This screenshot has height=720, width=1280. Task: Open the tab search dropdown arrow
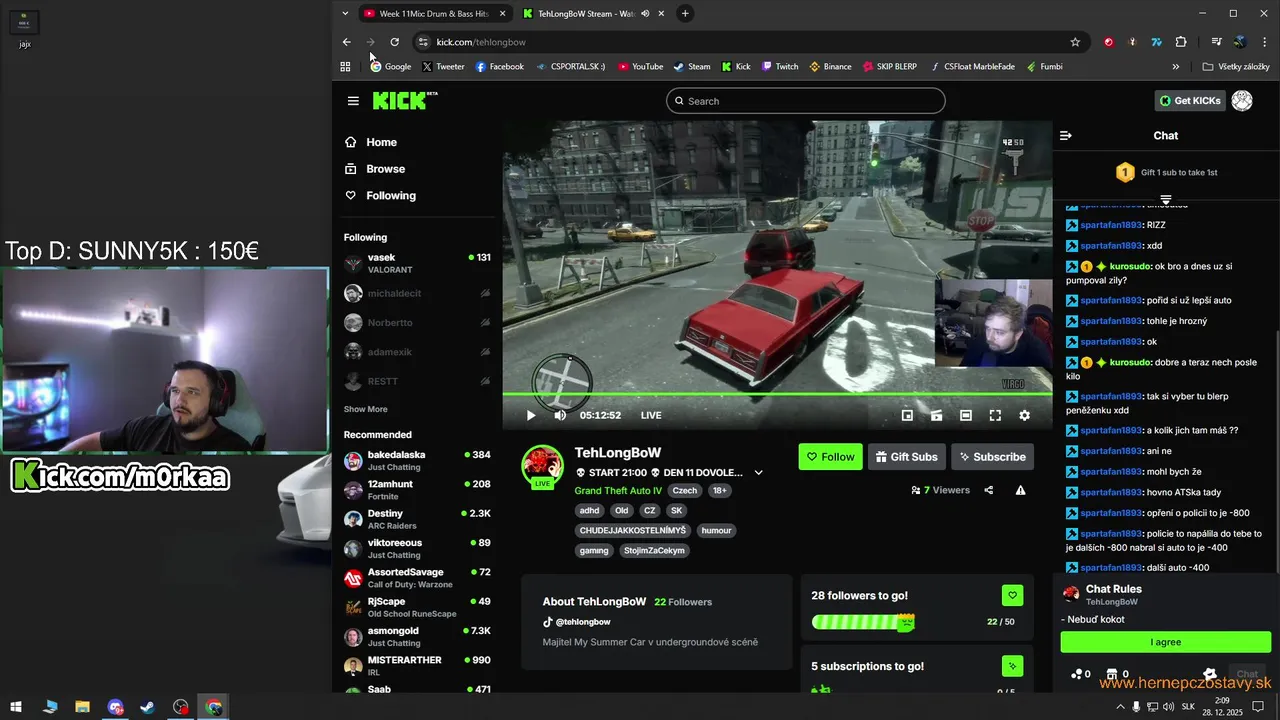[345, 14]
